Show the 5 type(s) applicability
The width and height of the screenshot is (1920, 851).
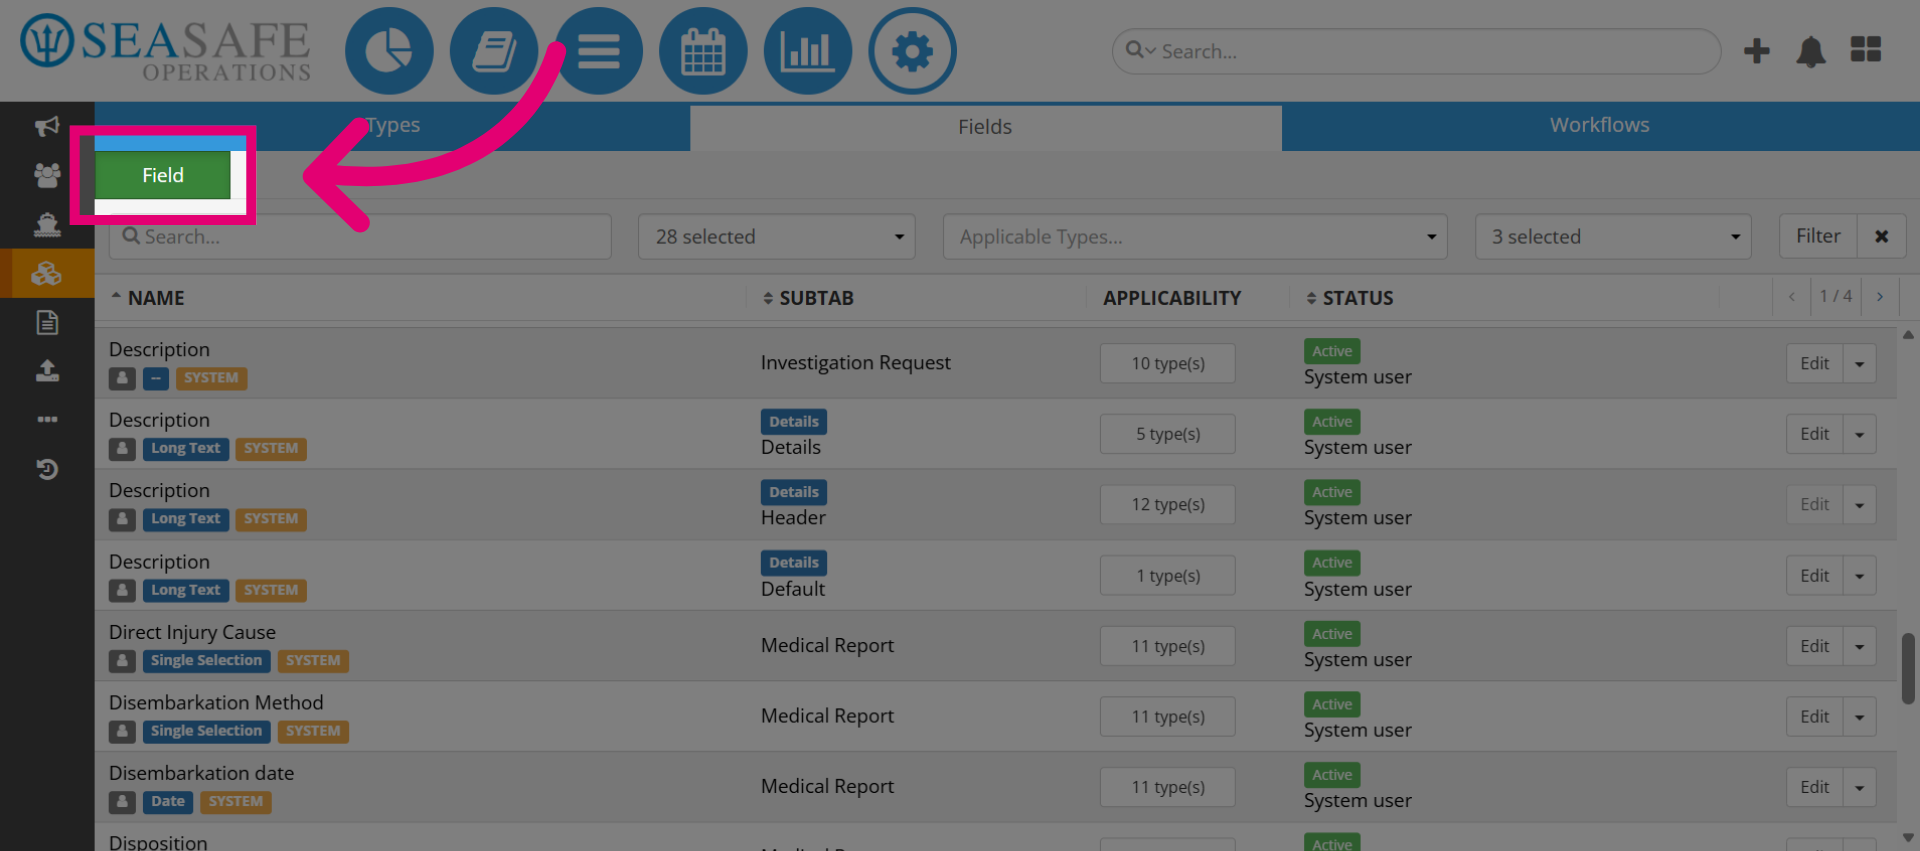pyautogui.click(x=1168, y=434)
